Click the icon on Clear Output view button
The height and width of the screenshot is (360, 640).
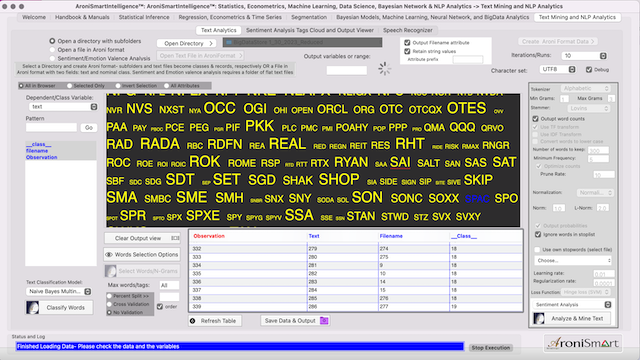coord(175,238)
